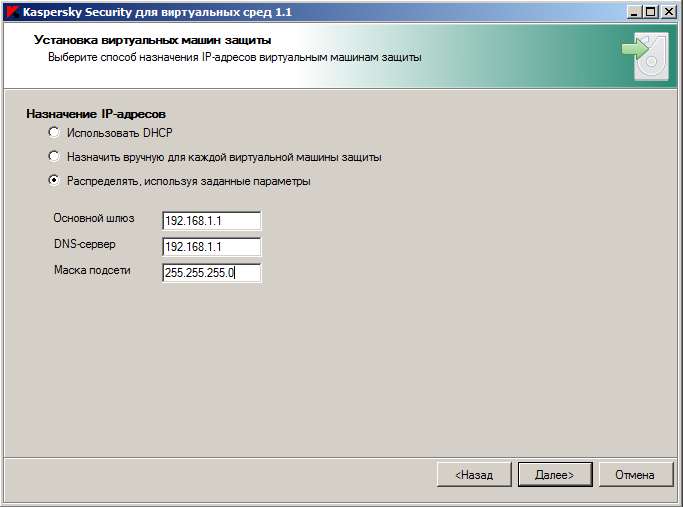
Task: Click the title bar text 'Kaspersky Security'
Action: tap(77, 12)
